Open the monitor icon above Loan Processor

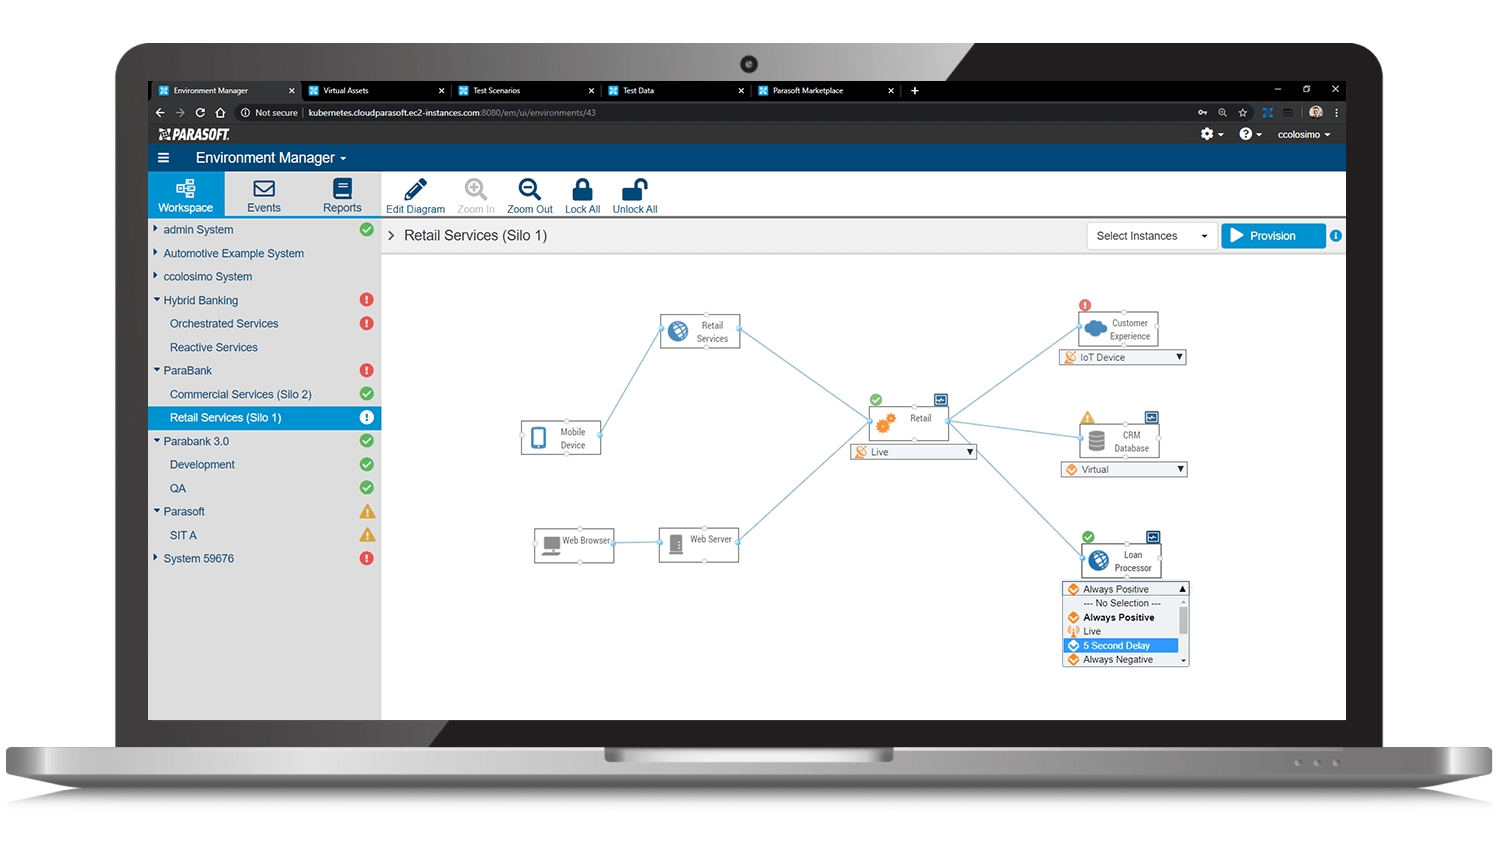click(x=1153, y=537)
